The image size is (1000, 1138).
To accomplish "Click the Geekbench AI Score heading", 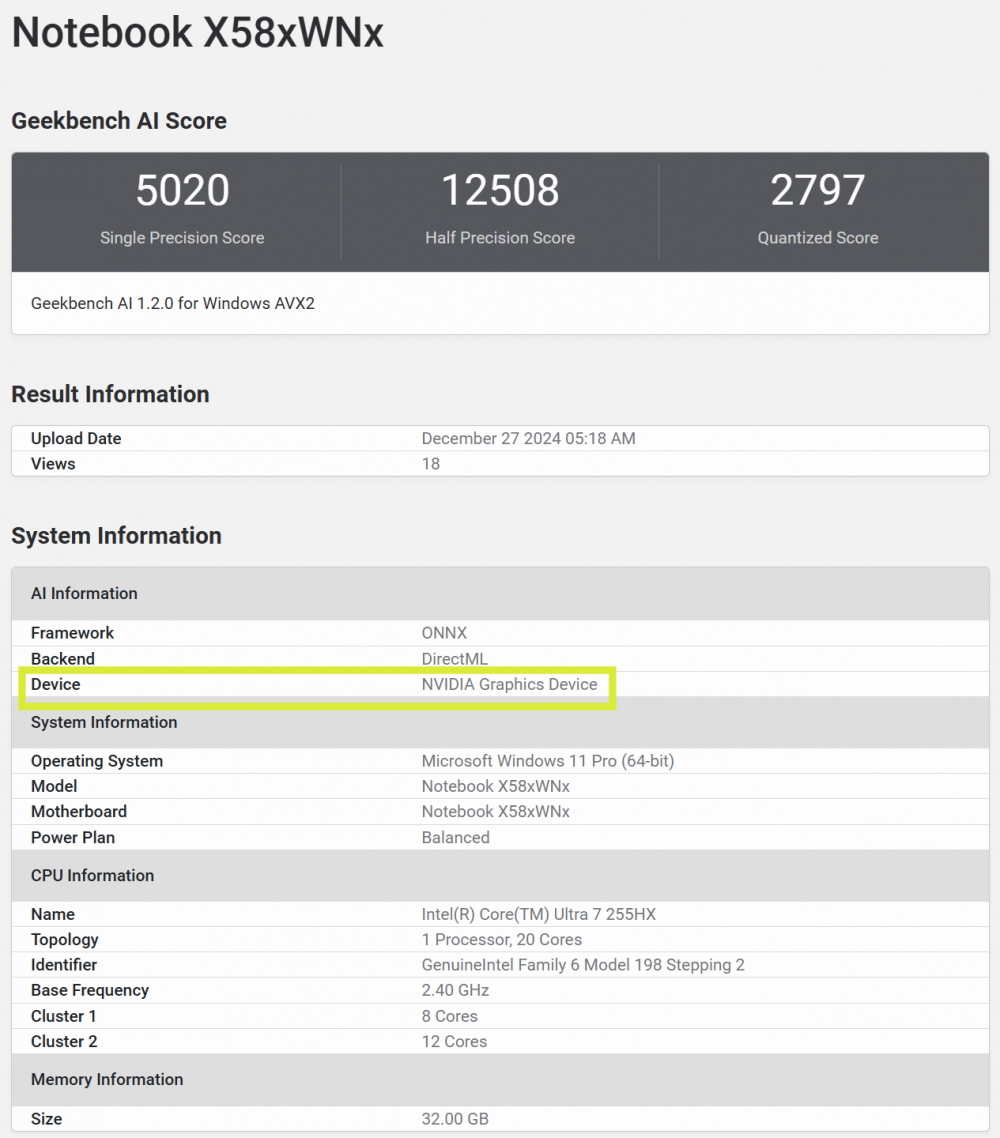I will (x=119, y=120).
